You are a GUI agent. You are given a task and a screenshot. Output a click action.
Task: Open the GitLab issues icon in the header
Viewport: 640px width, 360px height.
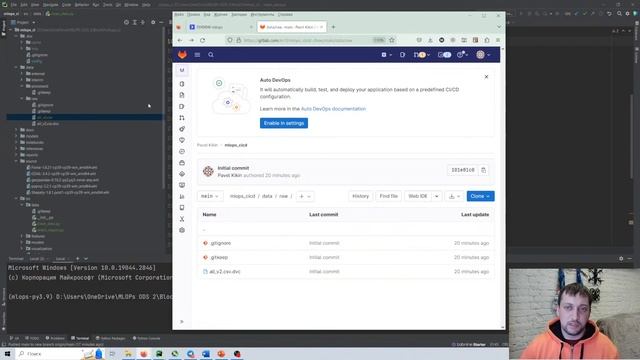click(x=402, y=55)
